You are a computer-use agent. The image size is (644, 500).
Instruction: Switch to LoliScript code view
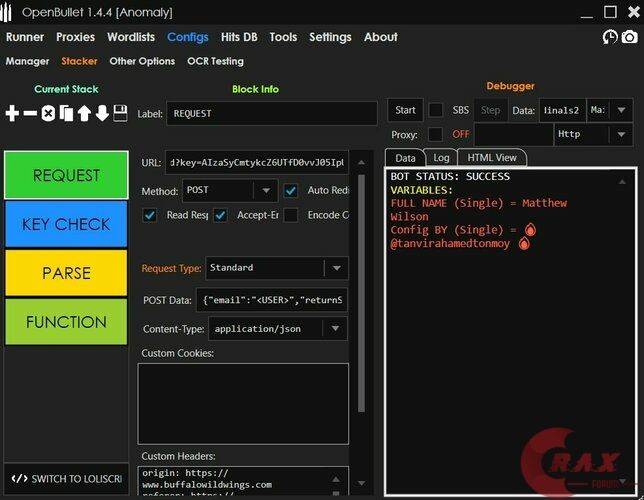pos(66,479)
